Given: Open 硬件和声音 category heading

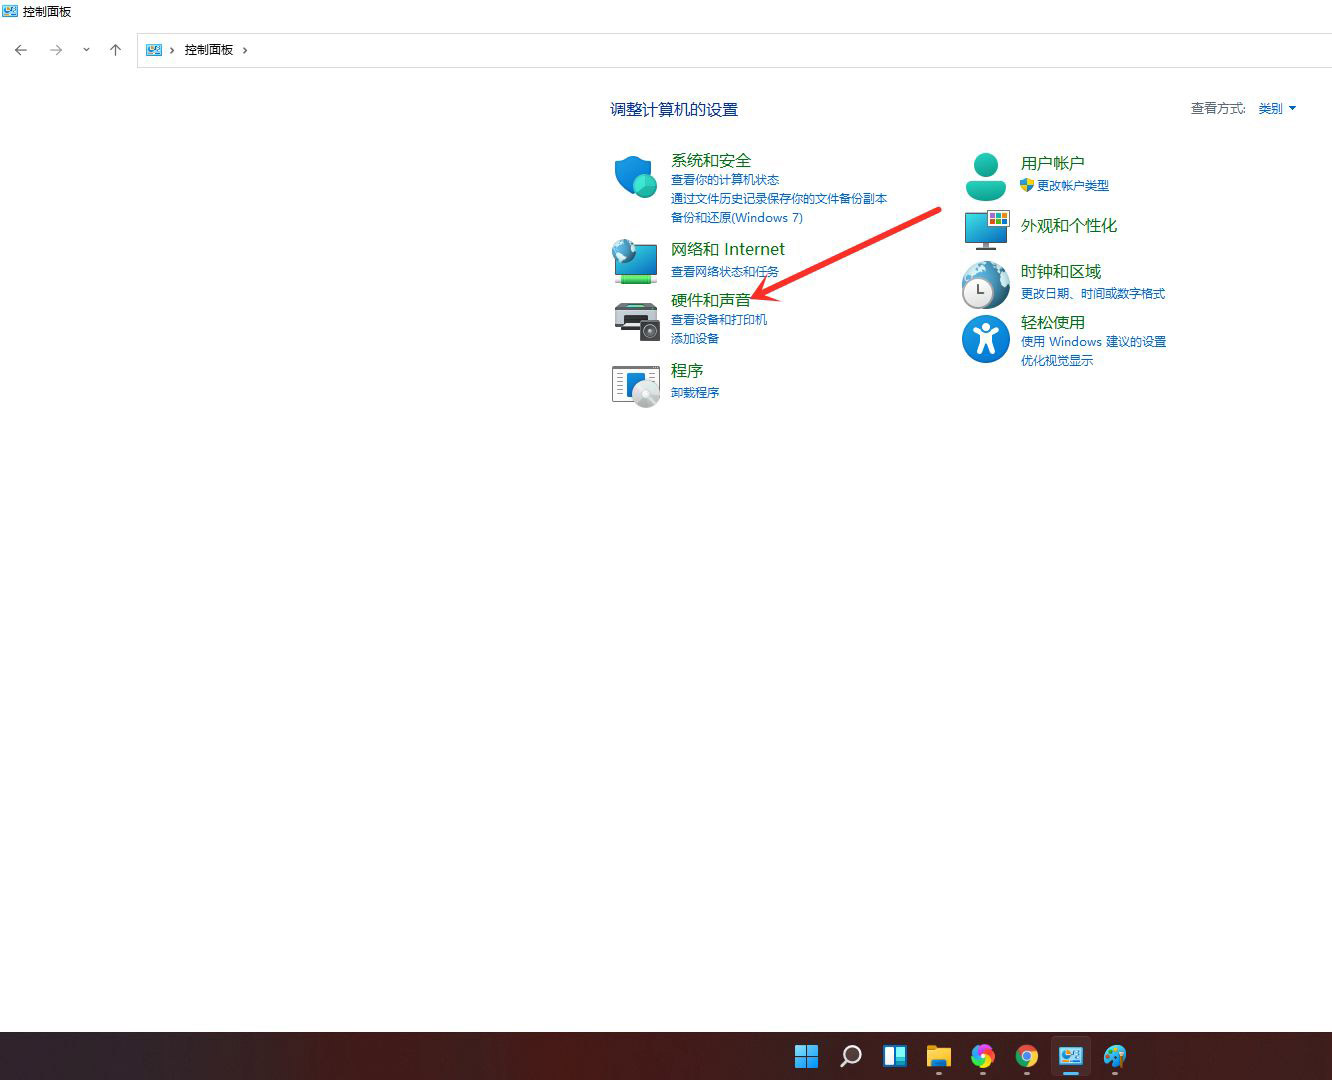Looking at the screenshot, I should click(x=711, y=300).
